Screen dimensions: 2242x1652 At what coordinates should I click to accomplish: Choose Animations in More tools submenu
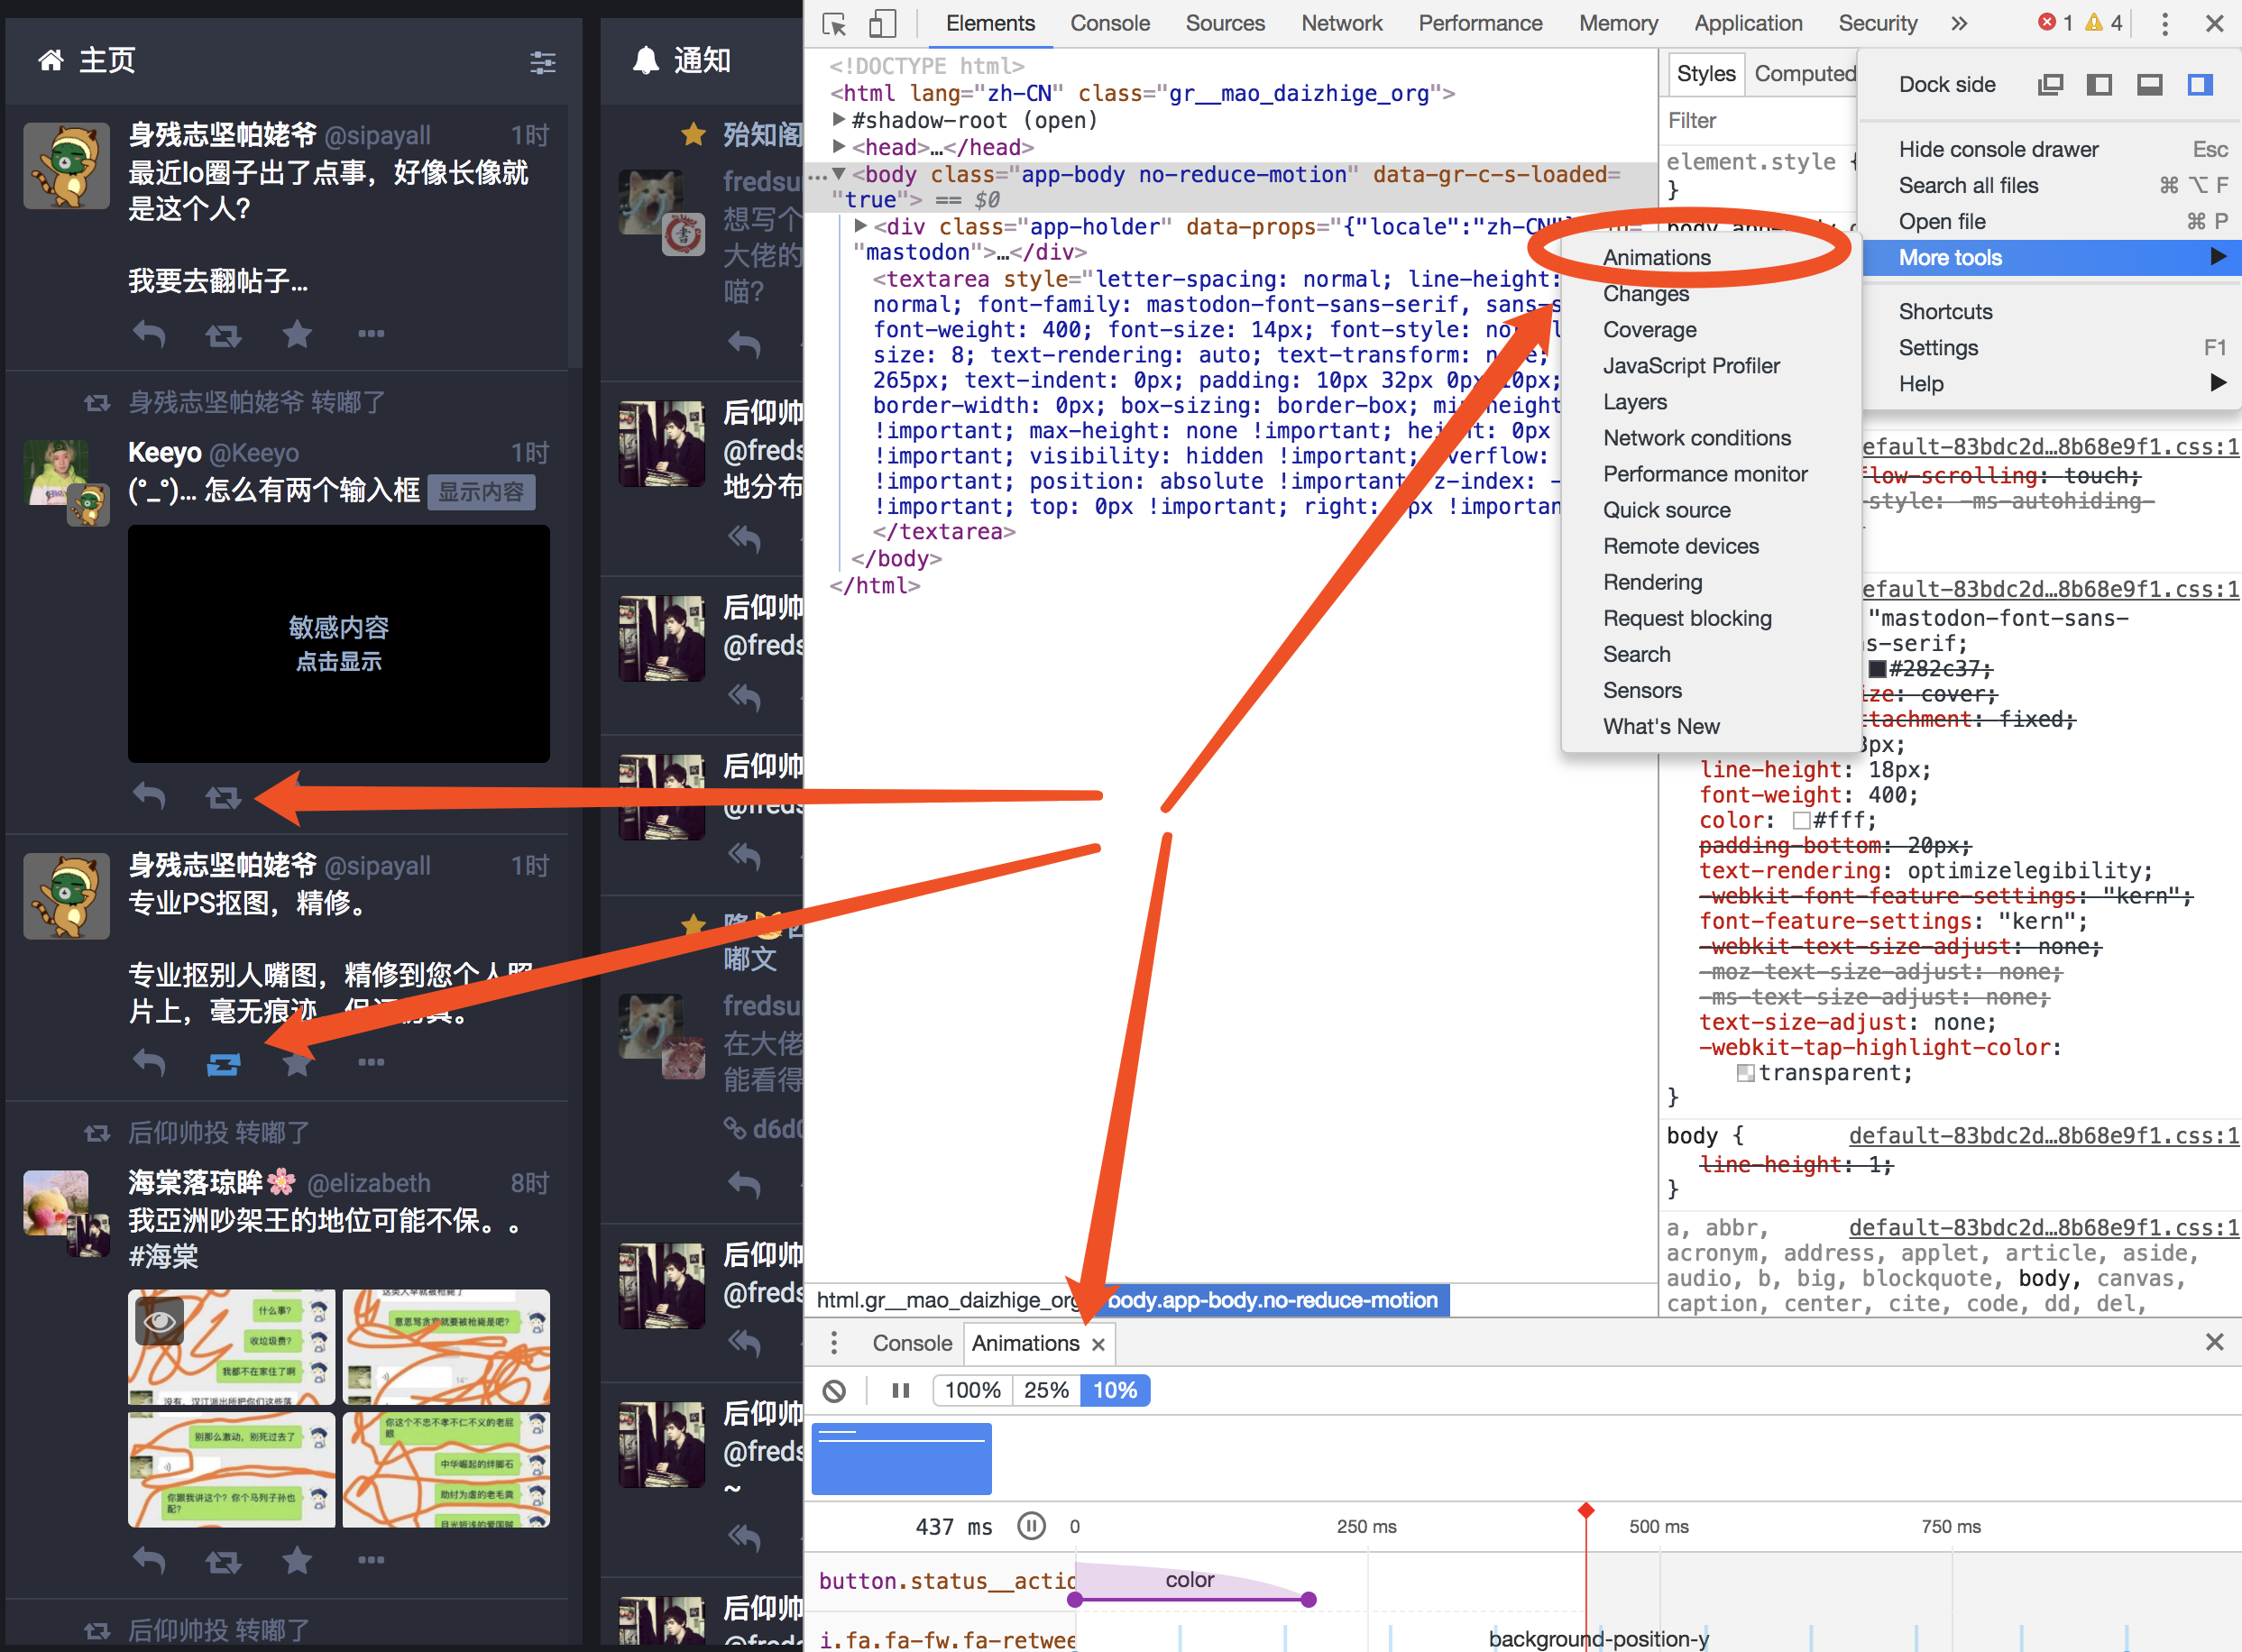click(x=1656, y=258)
